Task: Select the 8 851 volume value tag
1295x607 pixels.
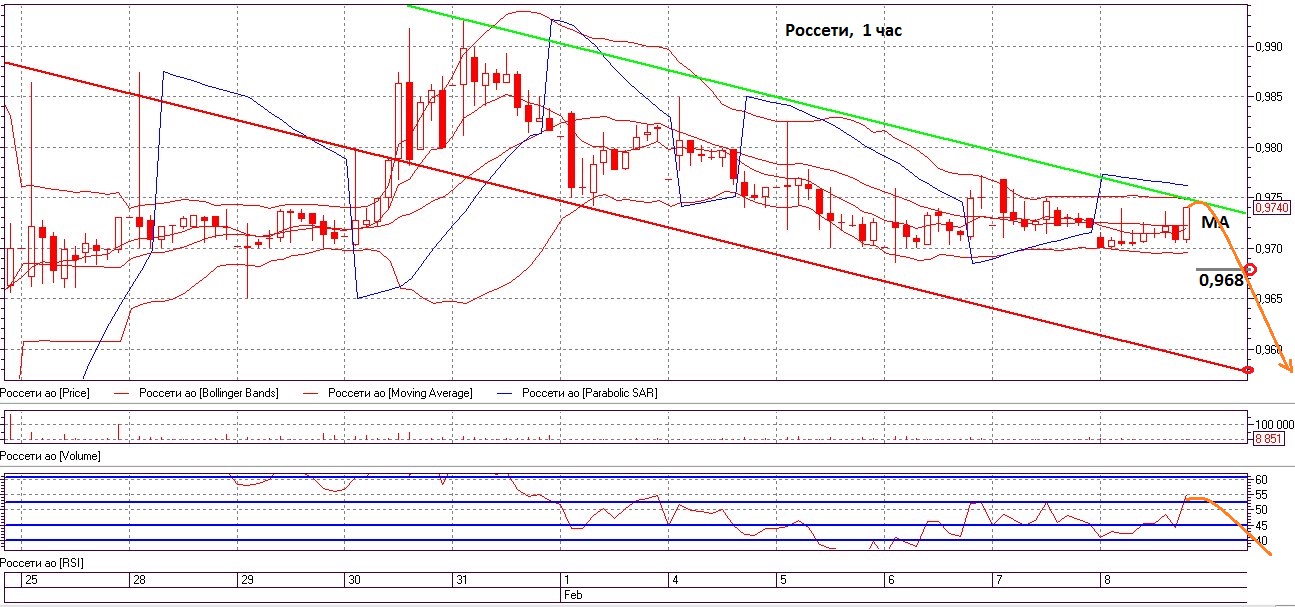Action: coord(1269,437)
